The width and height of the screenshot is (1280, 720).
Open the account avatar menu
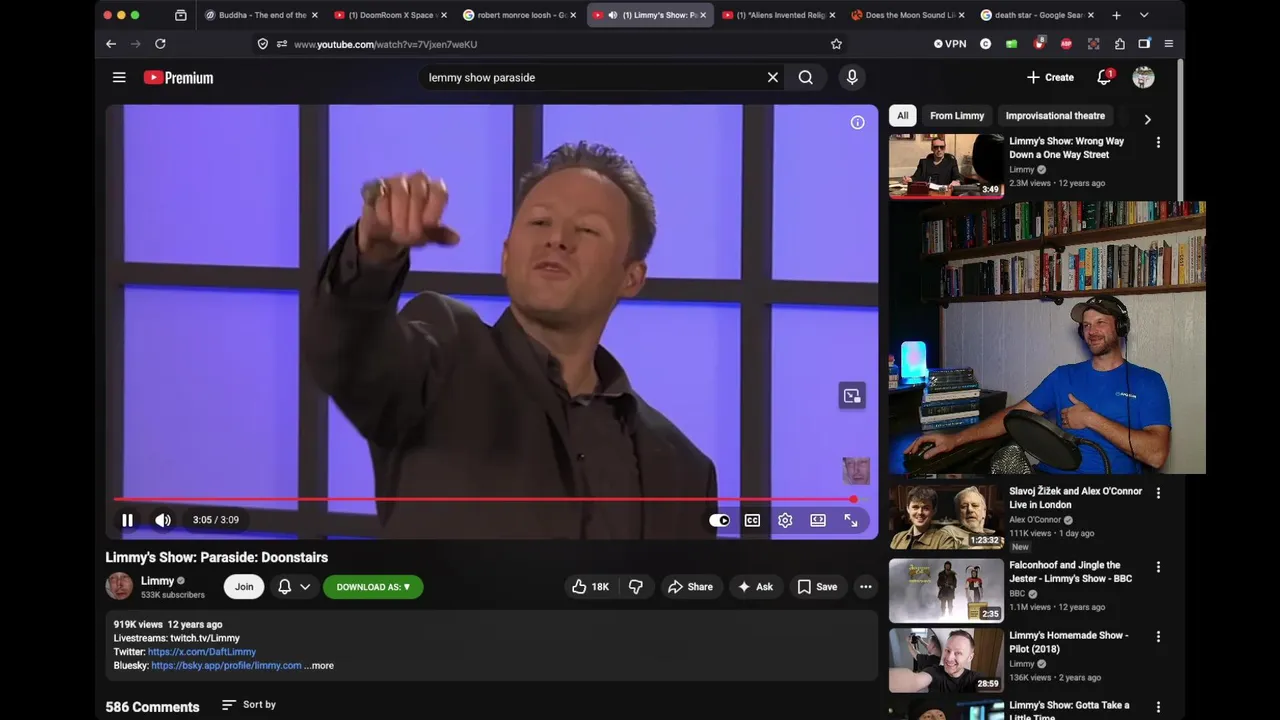pyautogui.click(x=1143, y=77)
